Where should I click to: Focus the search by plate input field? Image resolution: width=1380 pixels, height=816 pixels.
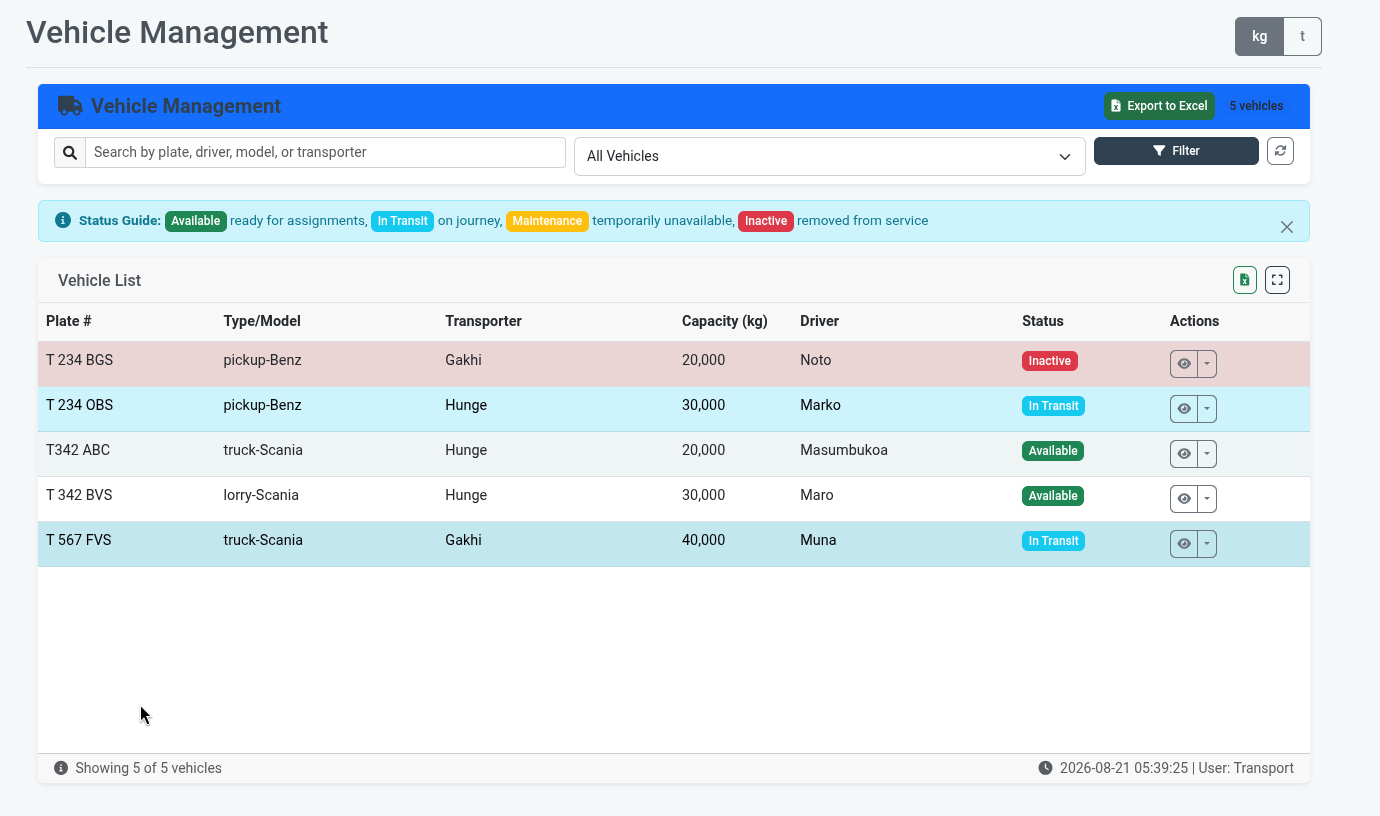tap(326, 152)
